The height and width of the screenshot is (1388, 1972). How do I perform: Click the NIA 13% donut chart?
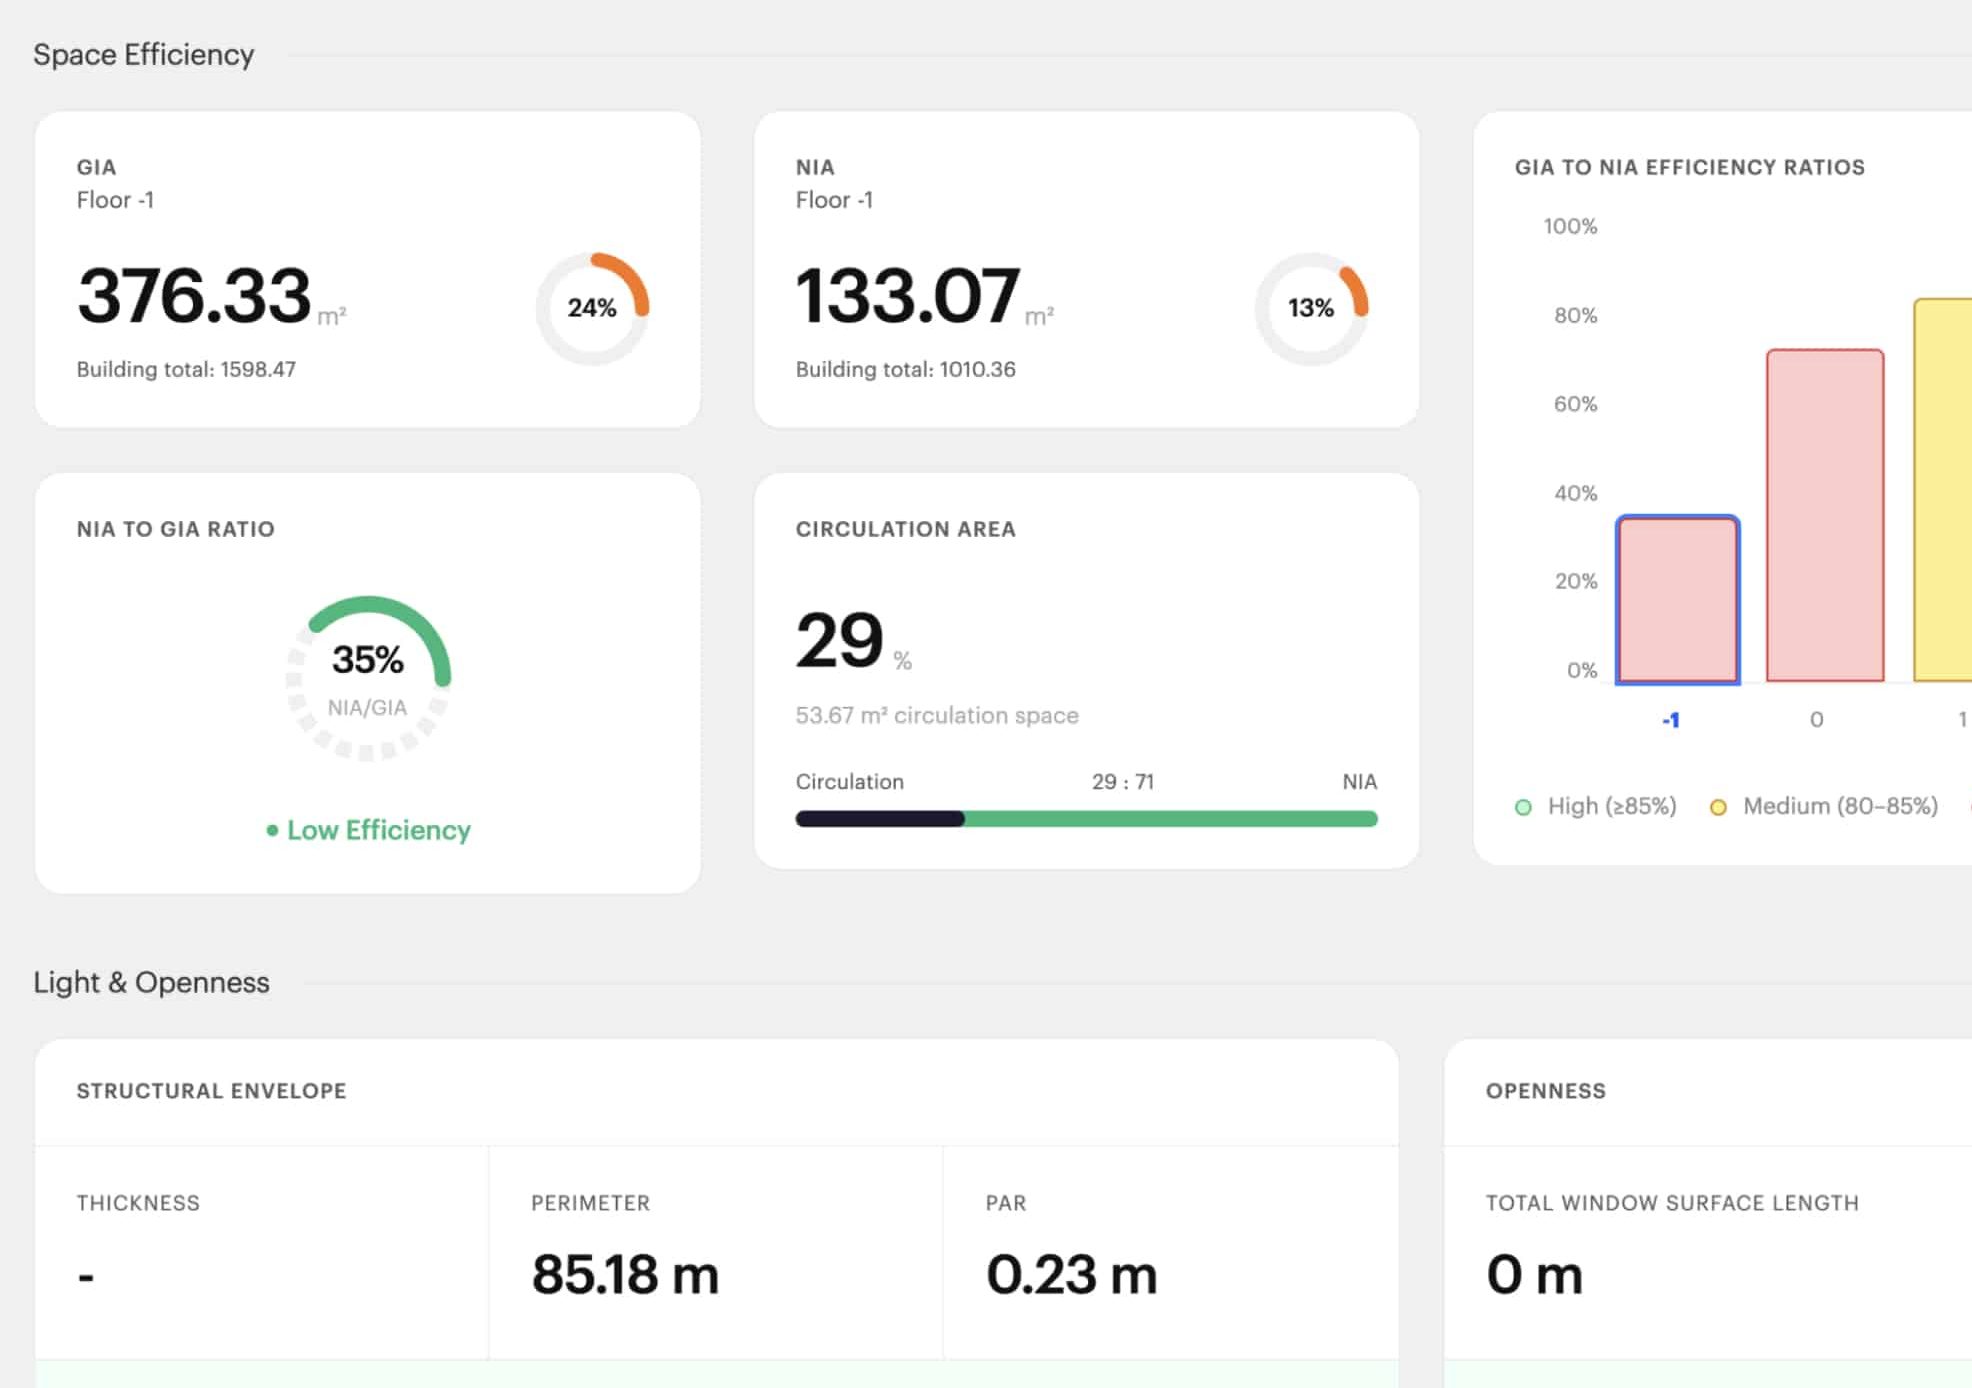[x=1311, y=308]
